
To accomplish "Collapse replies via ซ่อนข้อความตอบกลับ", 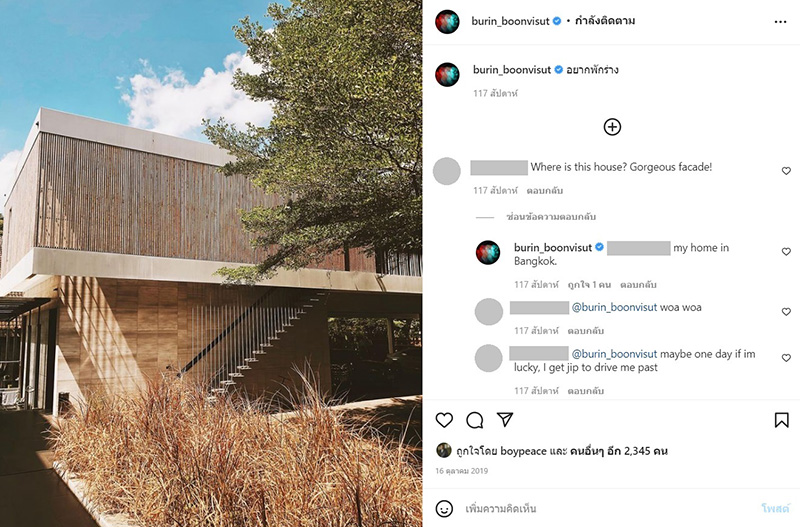I will 551,217.
